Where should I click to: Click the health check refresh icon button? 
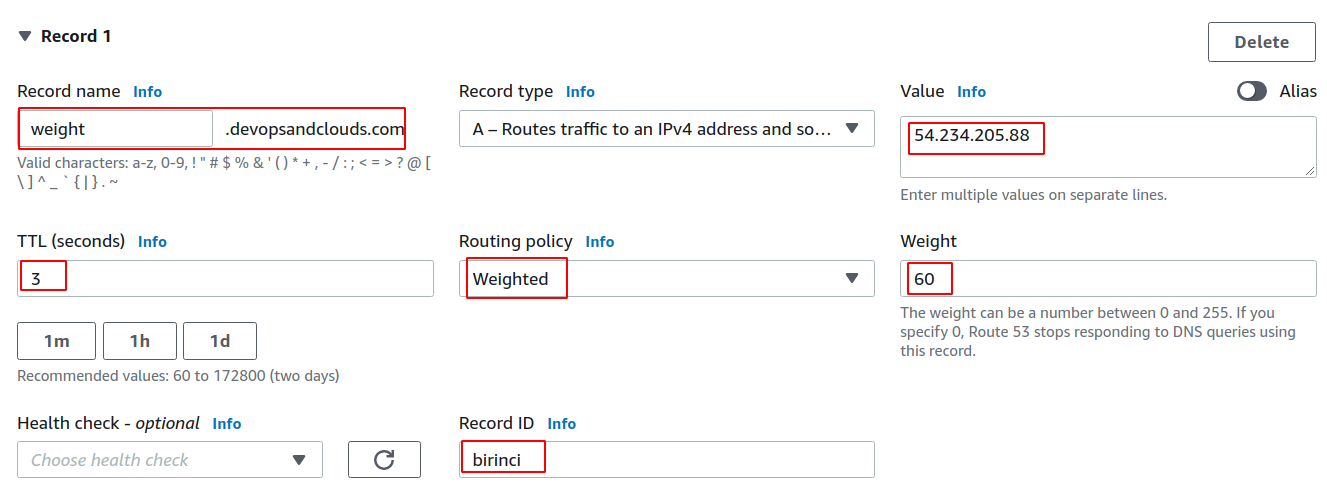coord(384,460)
